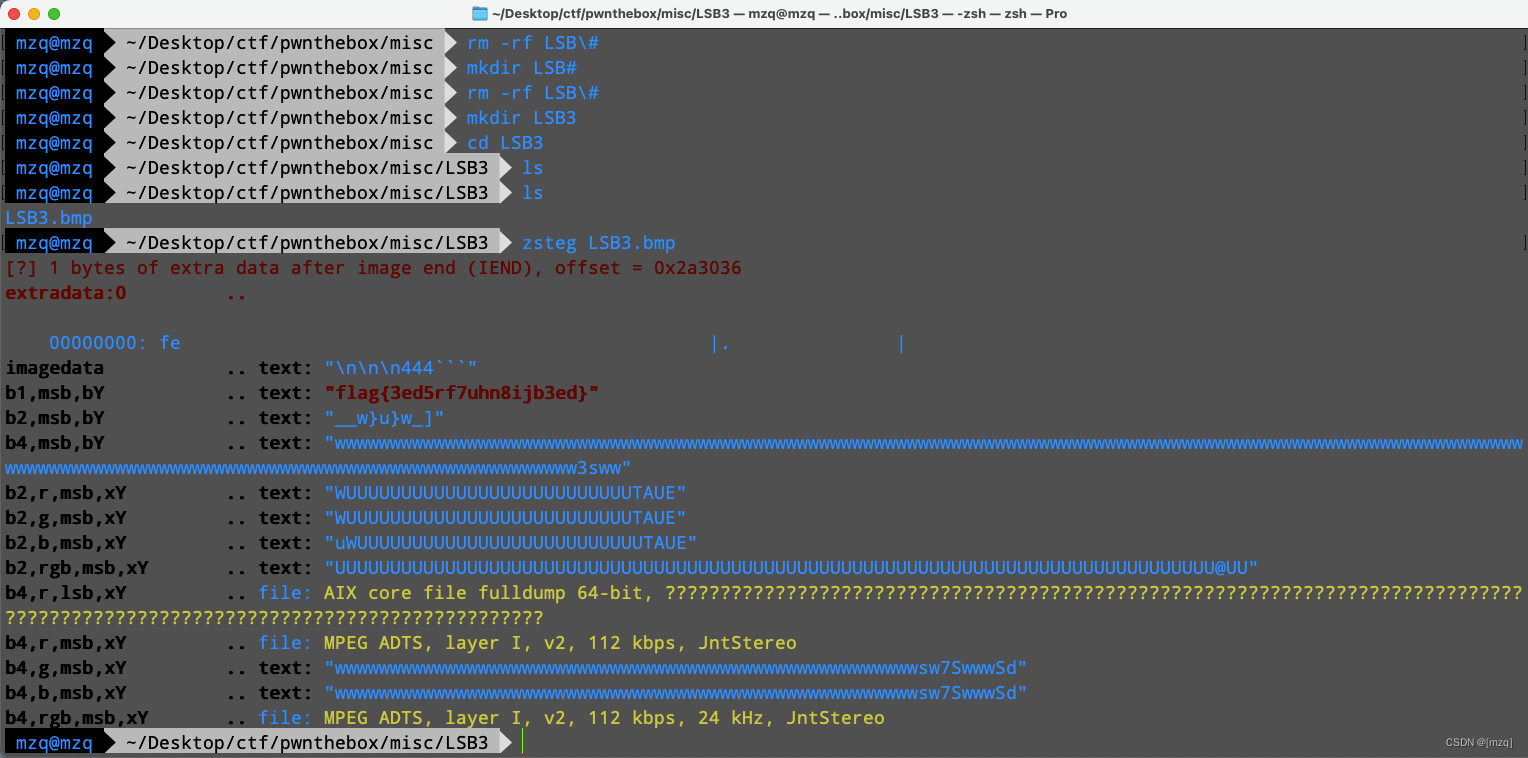
Task: Click the flag{3ed5rf7uhn8ijb3ed} string
Action: pos(461,393)
